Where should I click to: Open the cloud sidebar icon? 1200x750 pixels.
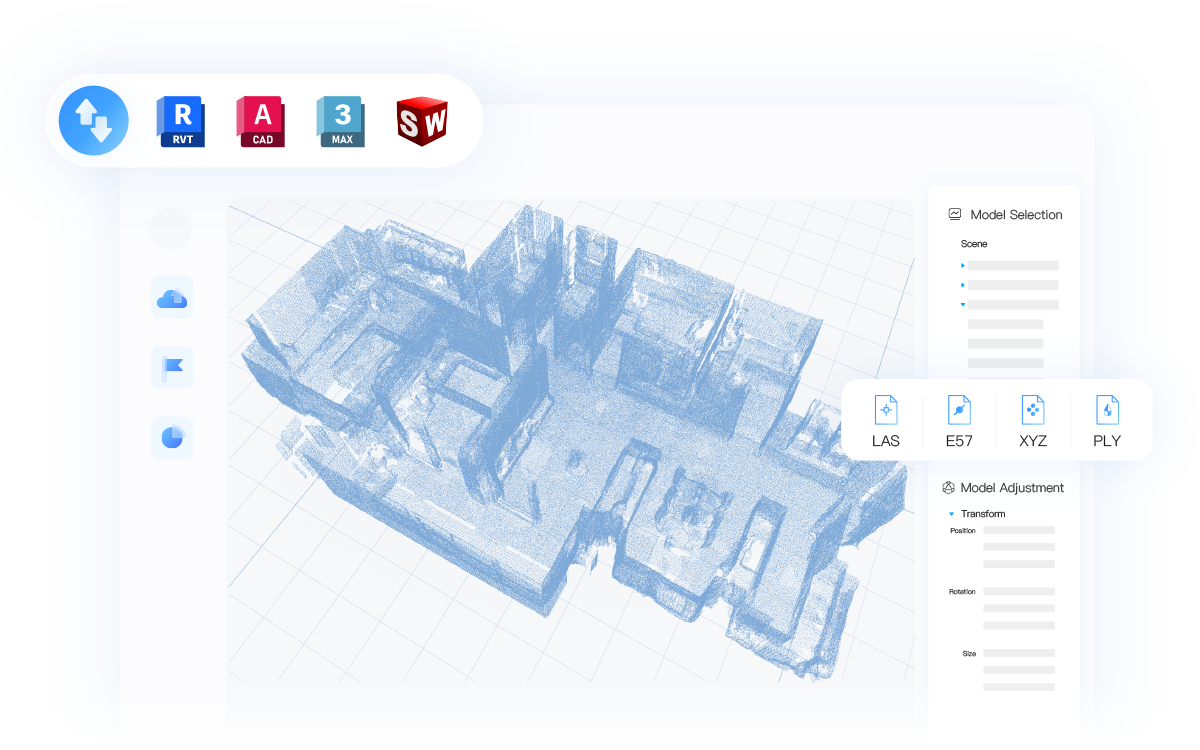tap(172, 298)
